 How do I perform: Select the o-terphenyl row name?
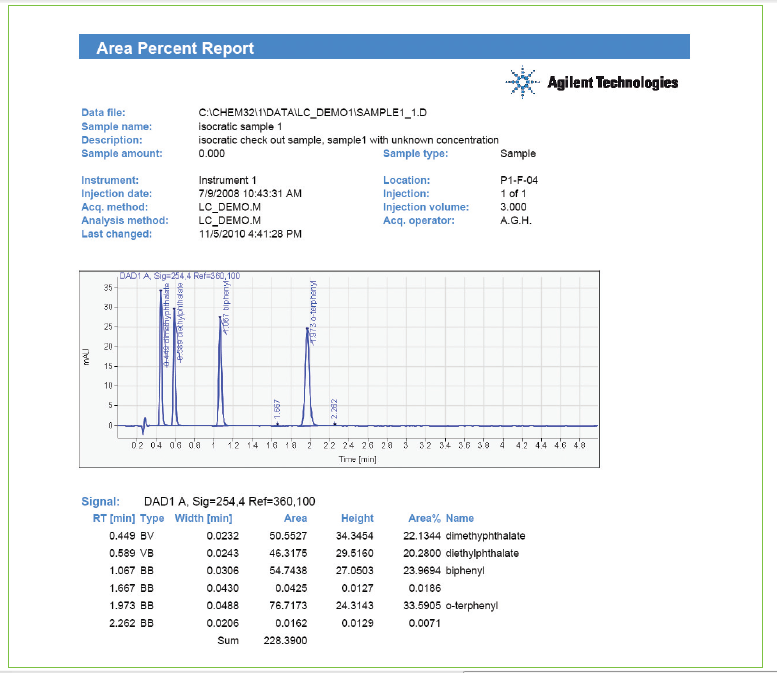click(475, 606)
